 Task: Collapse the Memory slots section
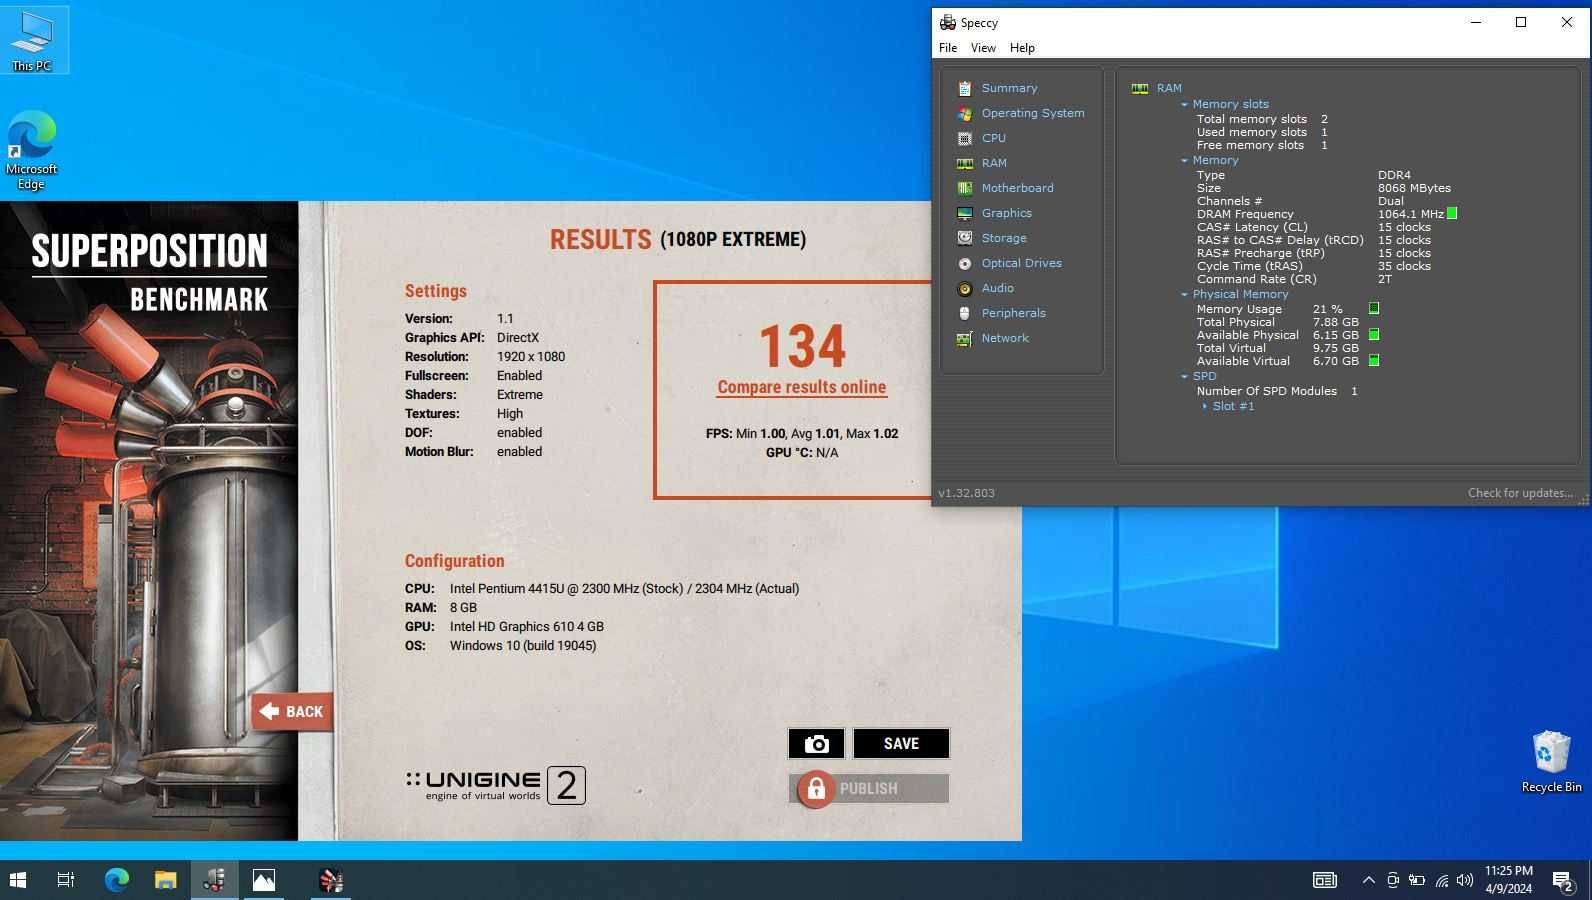(1184, 104)
